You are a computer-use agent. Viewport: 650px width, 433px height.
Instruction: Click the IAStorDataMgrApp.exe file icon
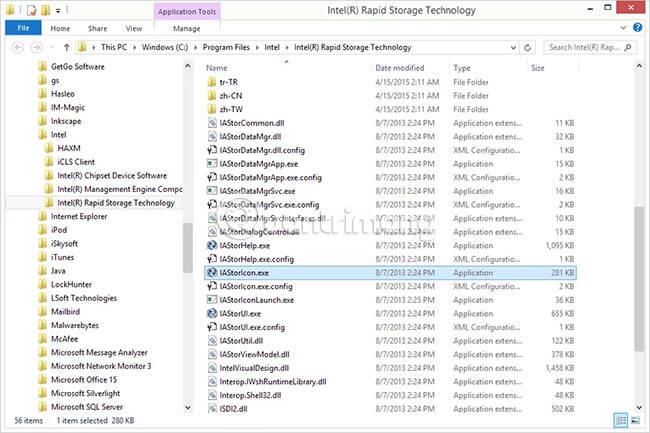coord(212,164)
